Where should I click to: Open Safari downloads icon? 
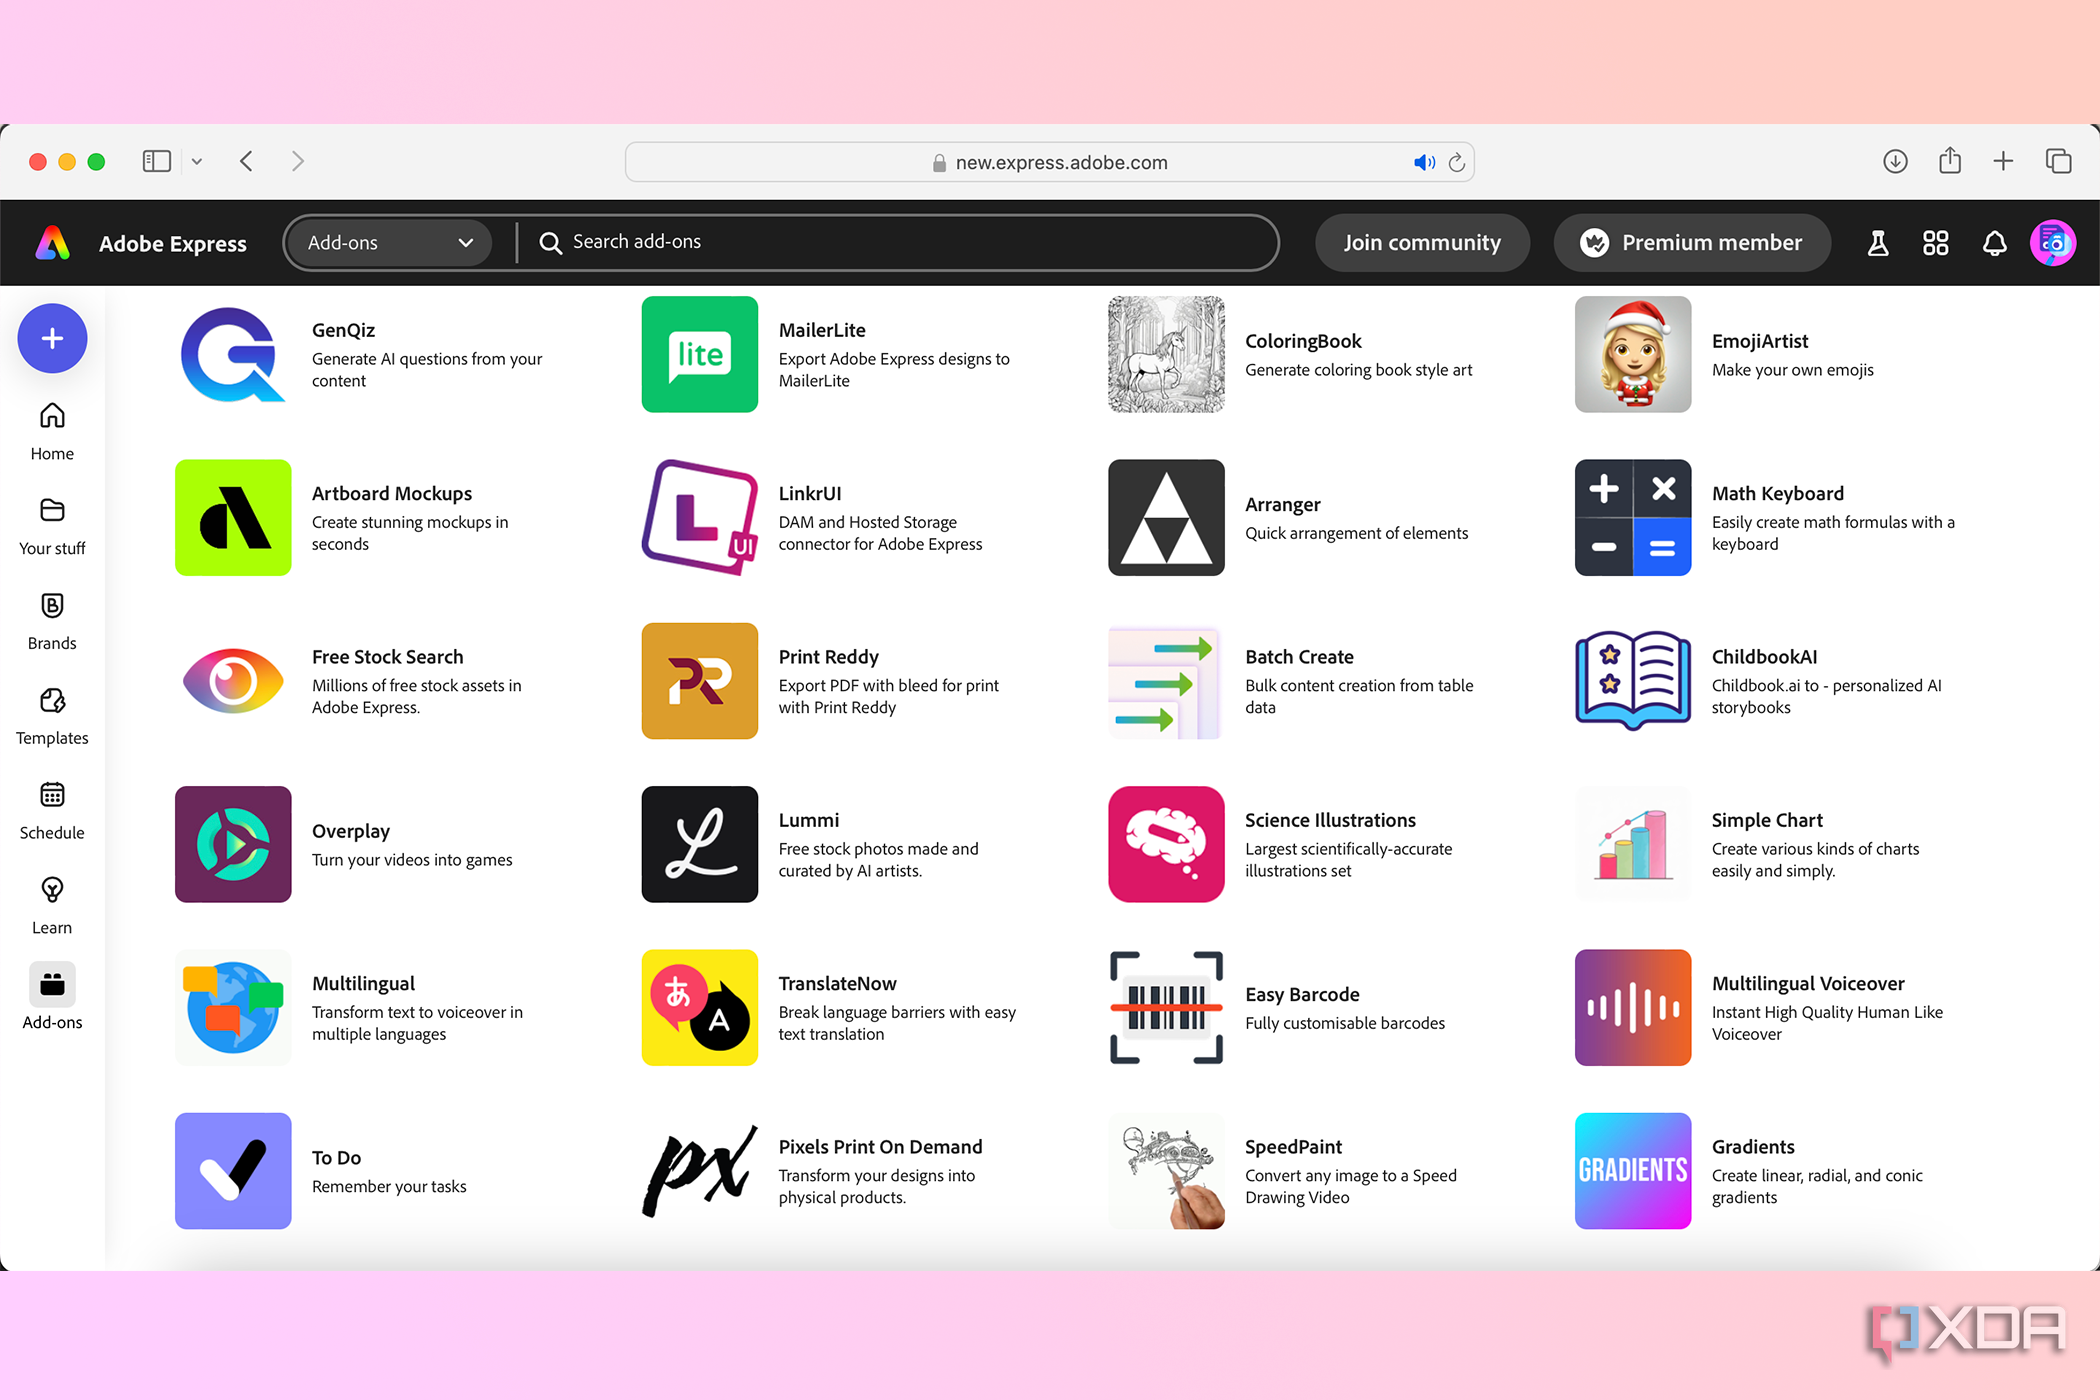tap(1895, 162)
